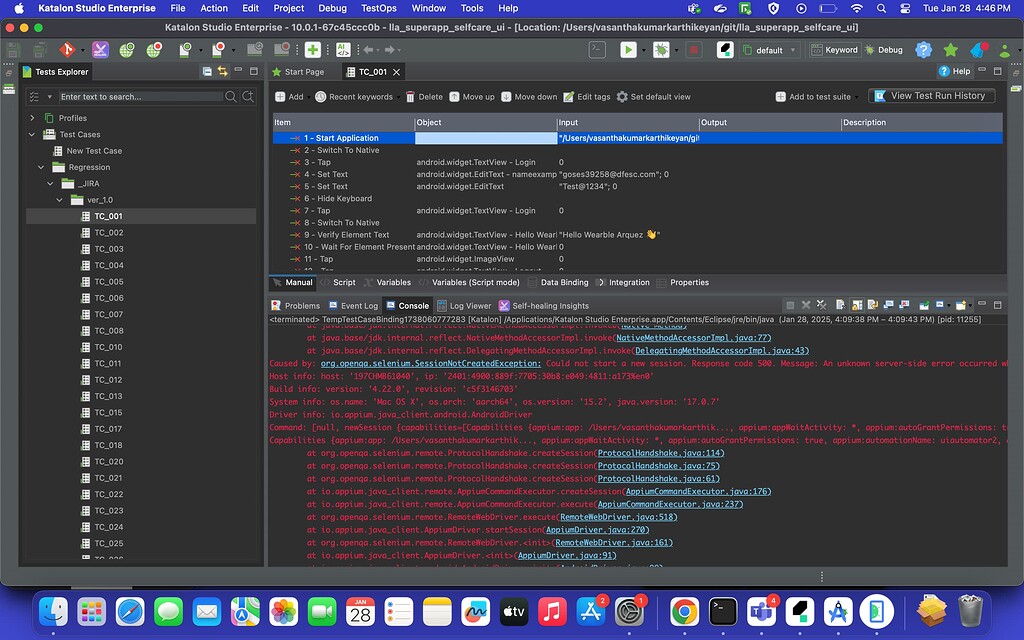This screenshot has height=640, width=1024.
Task: Switch to the Script tab
Action: [x=344, y=282]
